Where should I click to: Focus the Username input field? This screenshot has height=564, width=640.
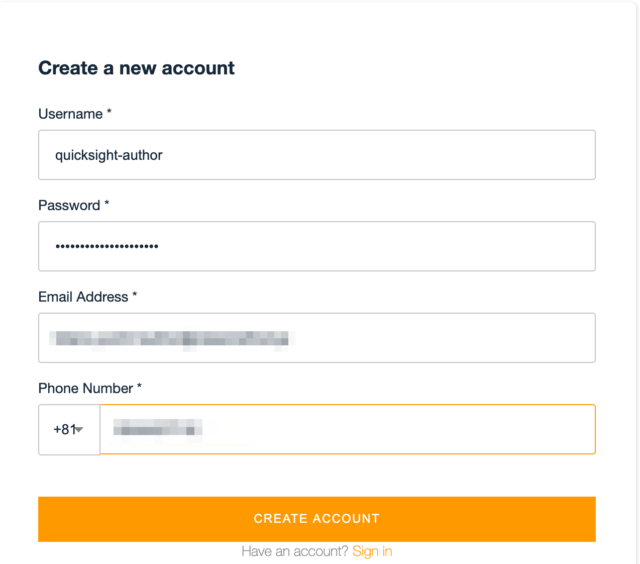click(x=317, y=155)
